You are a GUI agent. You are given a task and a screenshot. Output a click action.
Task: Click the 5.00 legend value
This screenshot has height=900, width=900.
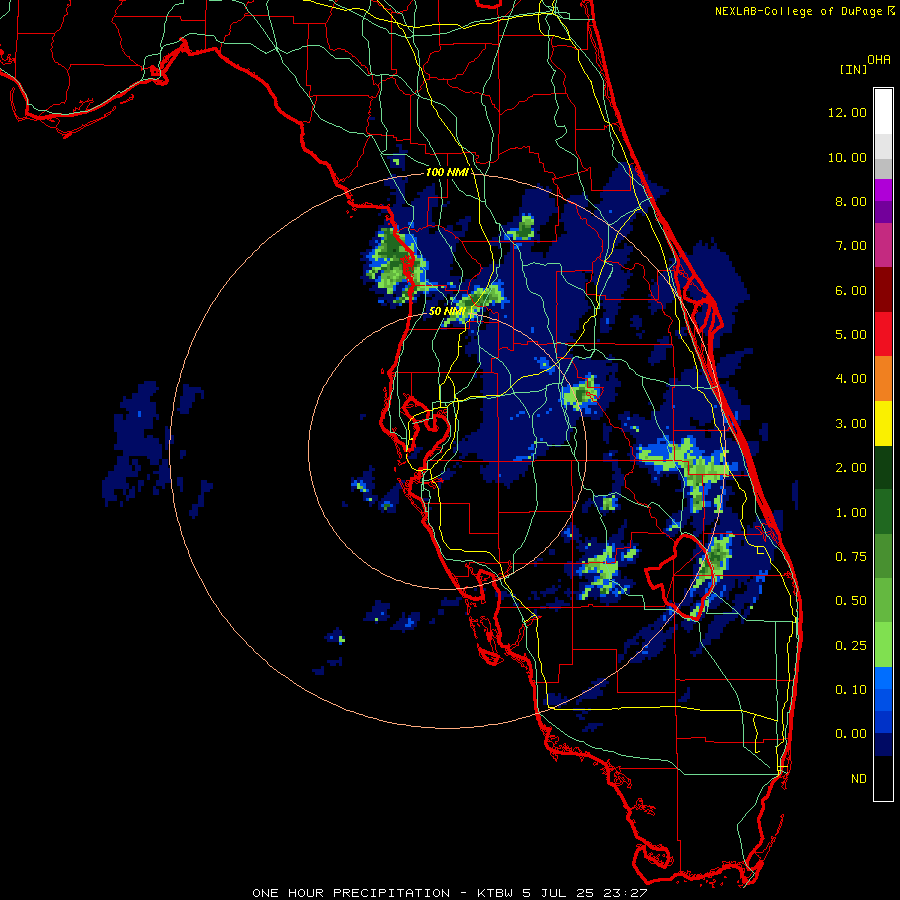851,335
